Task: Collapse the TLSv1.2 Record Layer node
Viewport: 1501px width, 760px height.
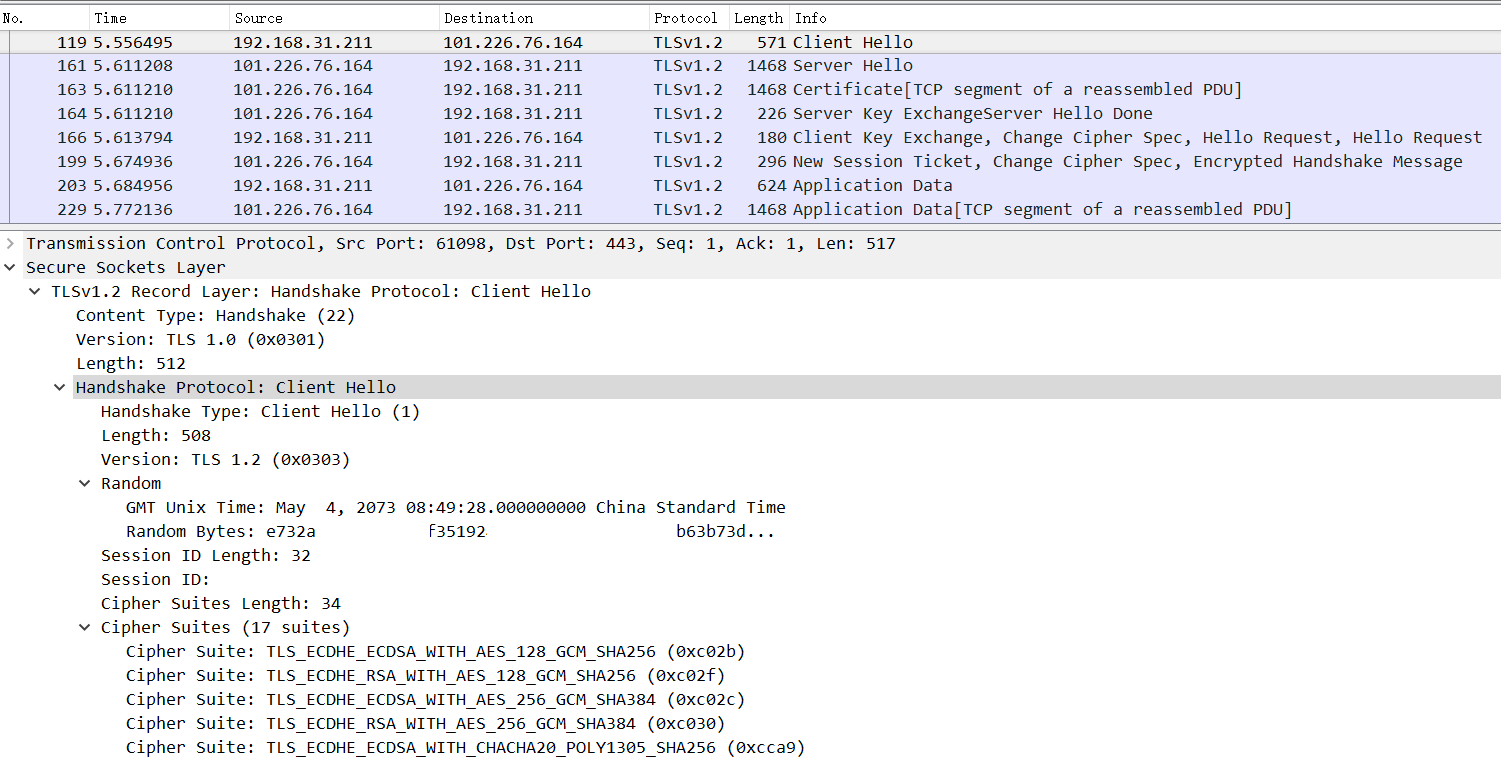Action: (35, 291)
